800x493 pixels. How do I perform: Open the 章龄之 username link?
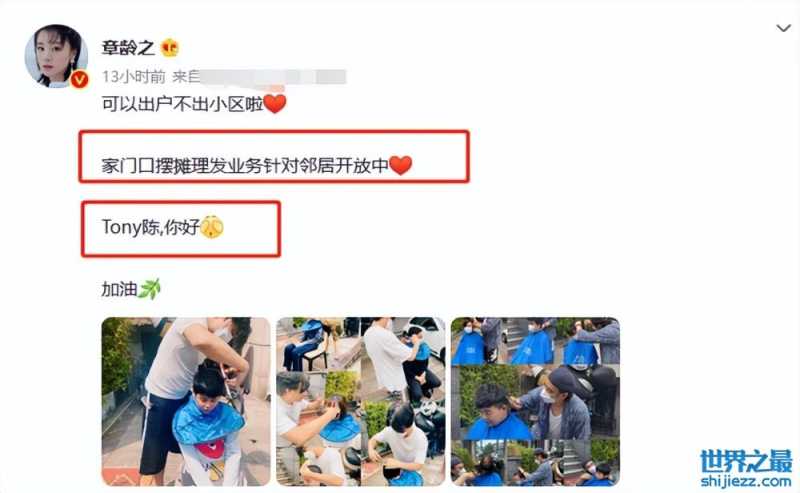[x=128, y=48]
